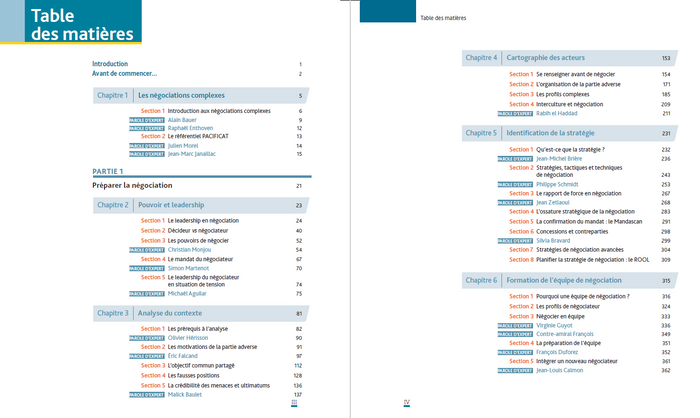Viewport: 700px width, 418px height.
Task: Click the 'Parole d'expert' badge beside Malick Baulet
Action: click(x=147, y=394)
